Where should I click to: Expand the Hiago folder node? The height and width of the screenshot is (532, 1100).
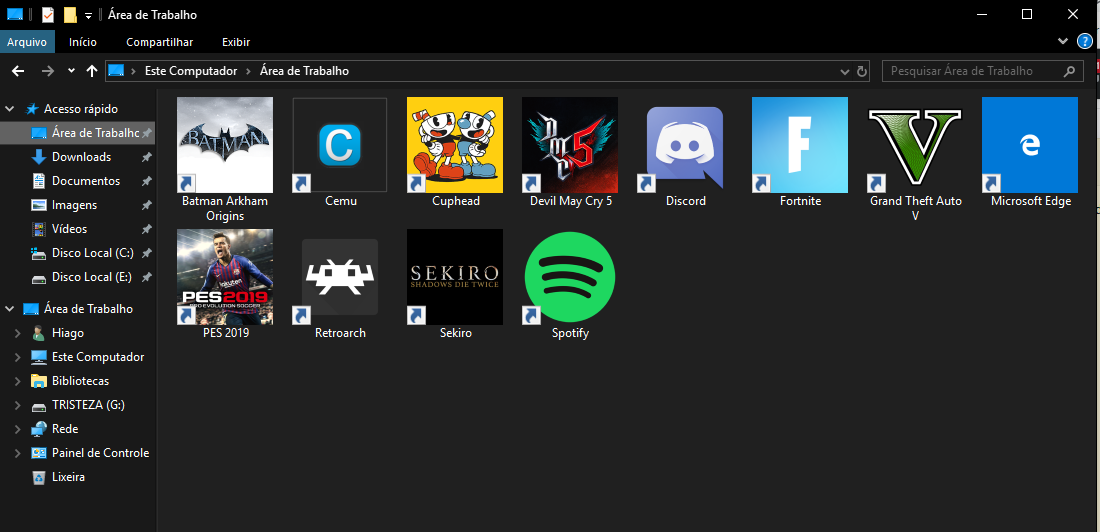(x=18, y=333)
